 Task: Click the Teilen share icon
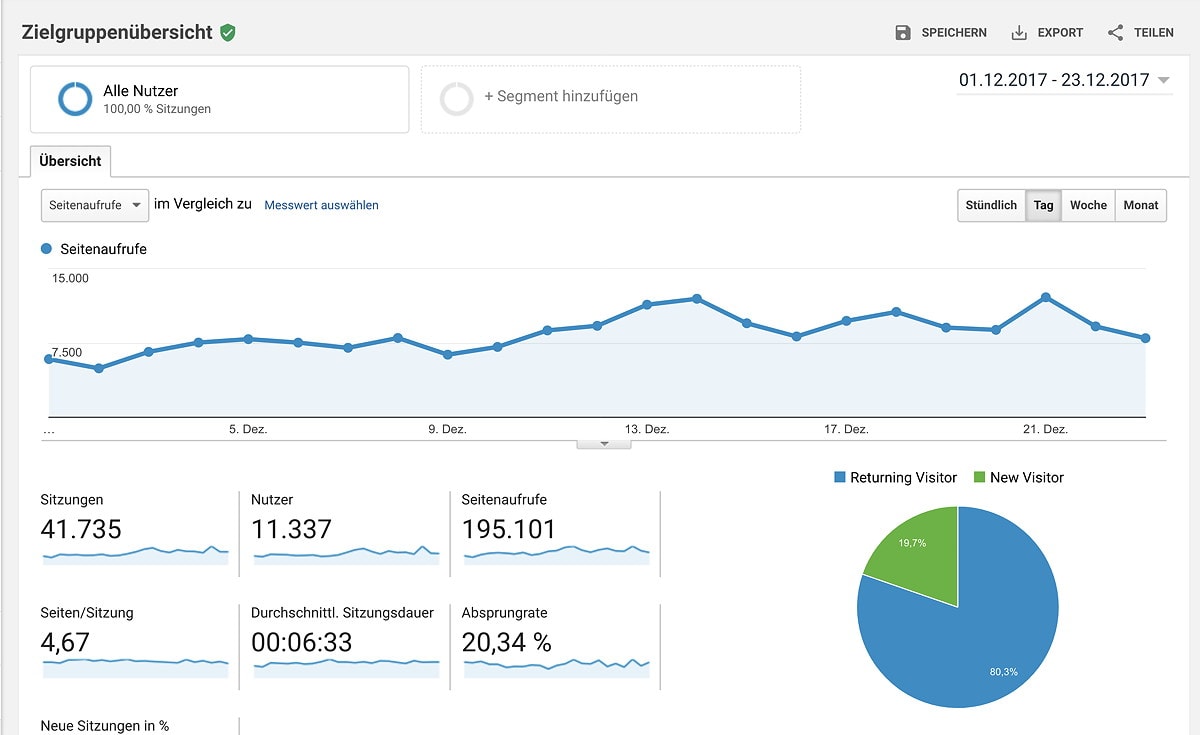(x=1115, y=33)
